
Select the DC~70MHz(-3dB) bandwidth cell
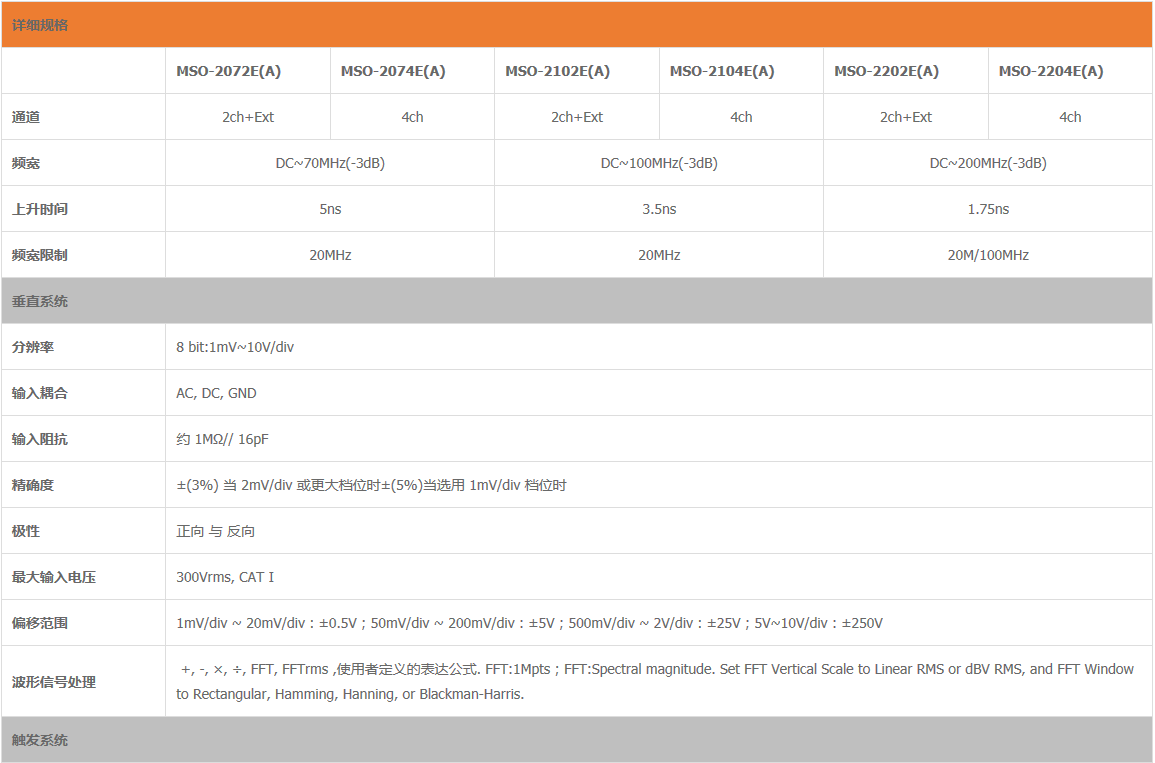330,163
